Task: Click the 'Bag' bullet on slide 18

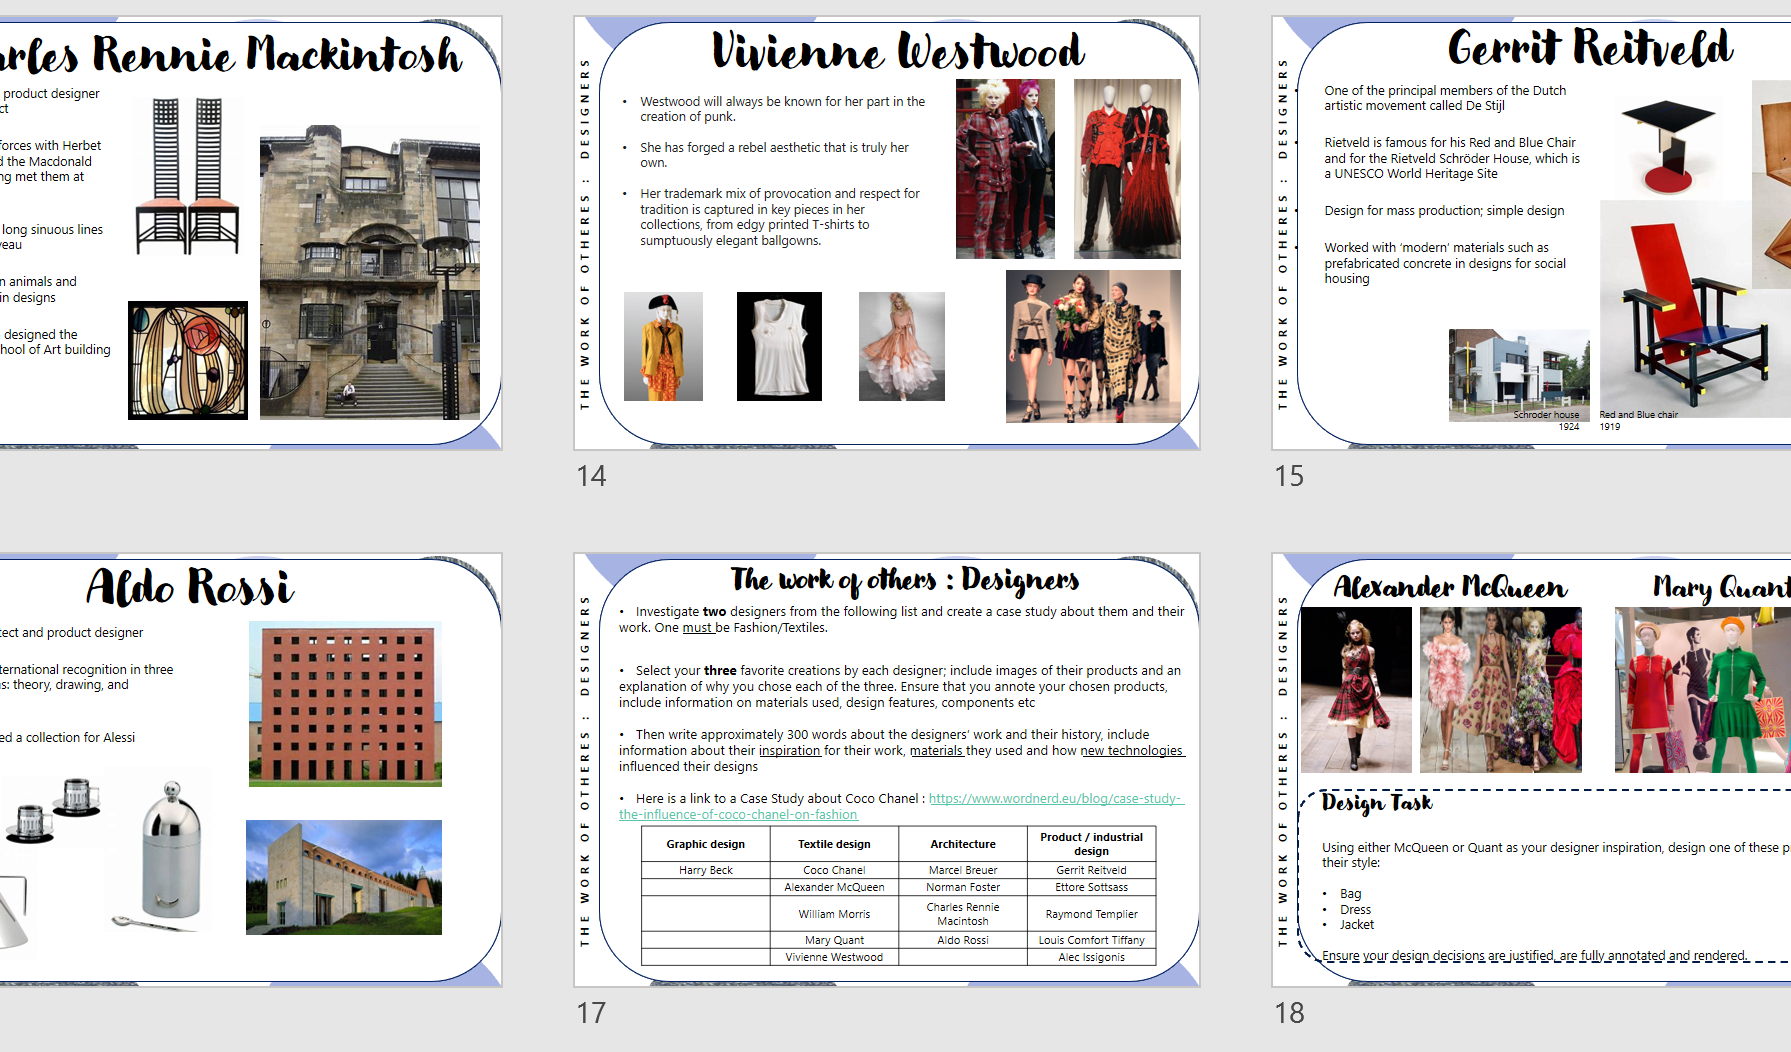Action: [x=1350, y=894]
